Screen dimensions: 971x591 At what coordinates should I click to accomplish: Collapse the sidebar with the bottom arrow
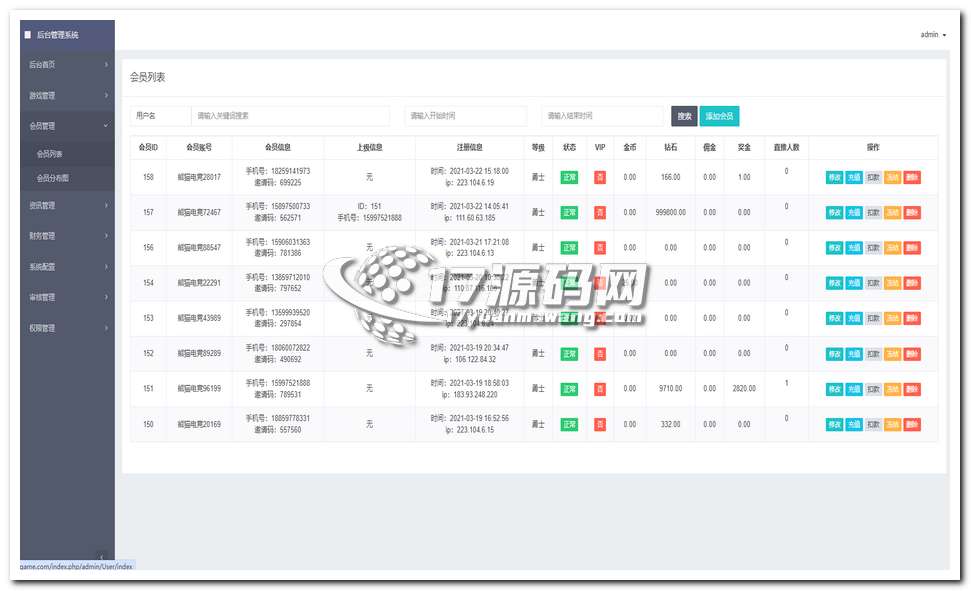click(100, 556)
